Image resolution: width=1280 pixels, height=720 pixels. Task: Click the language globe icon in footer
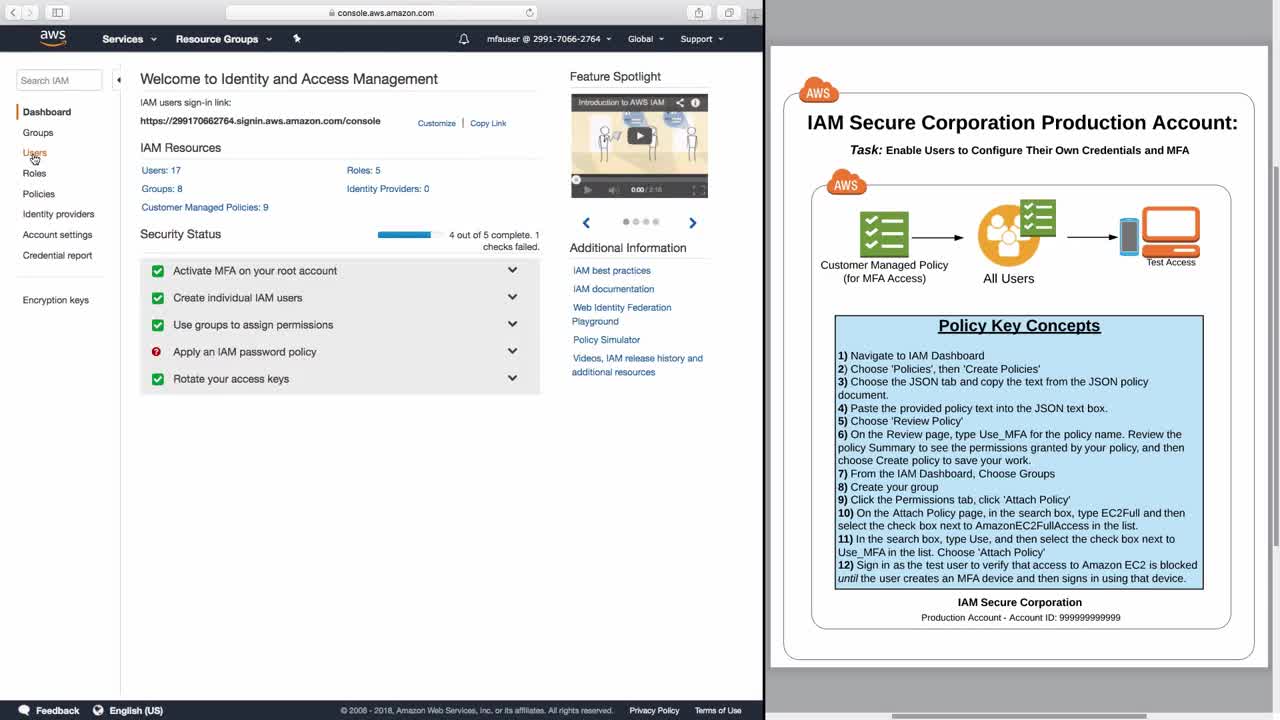point(98,710)
